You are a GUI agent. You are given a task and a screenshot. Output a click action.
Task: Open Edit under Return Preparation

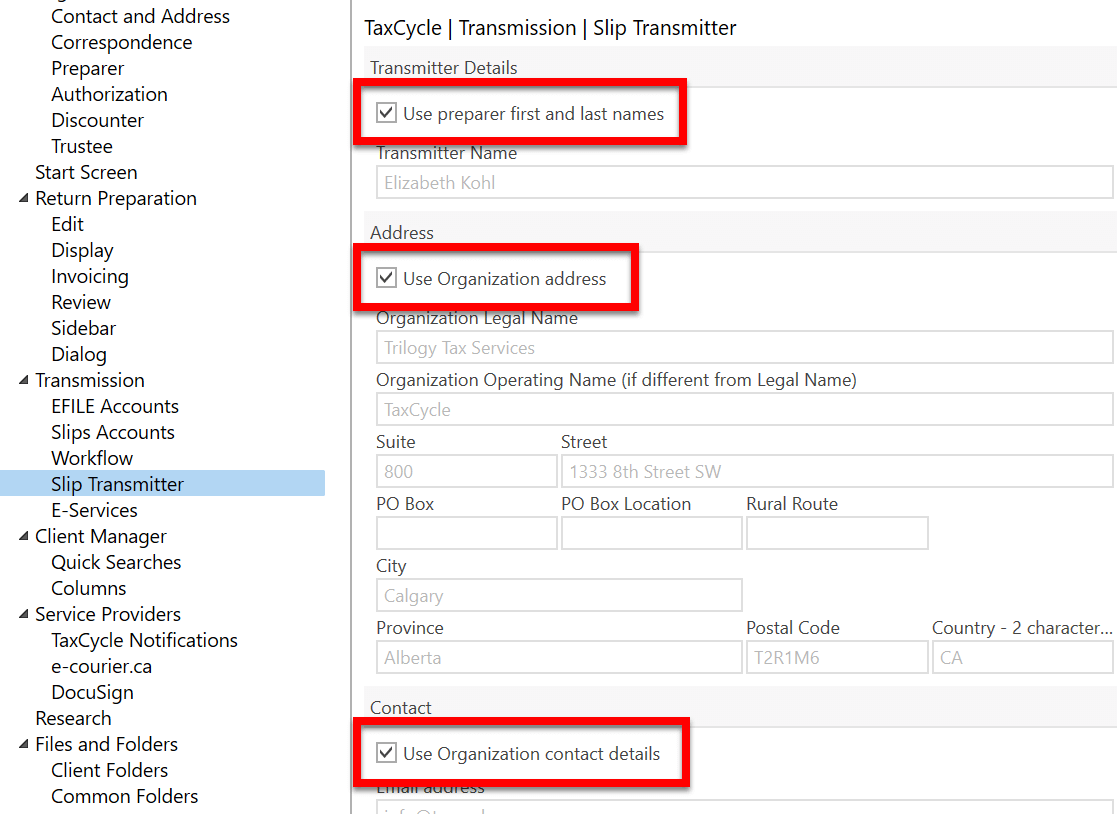(x=68, y=224)
